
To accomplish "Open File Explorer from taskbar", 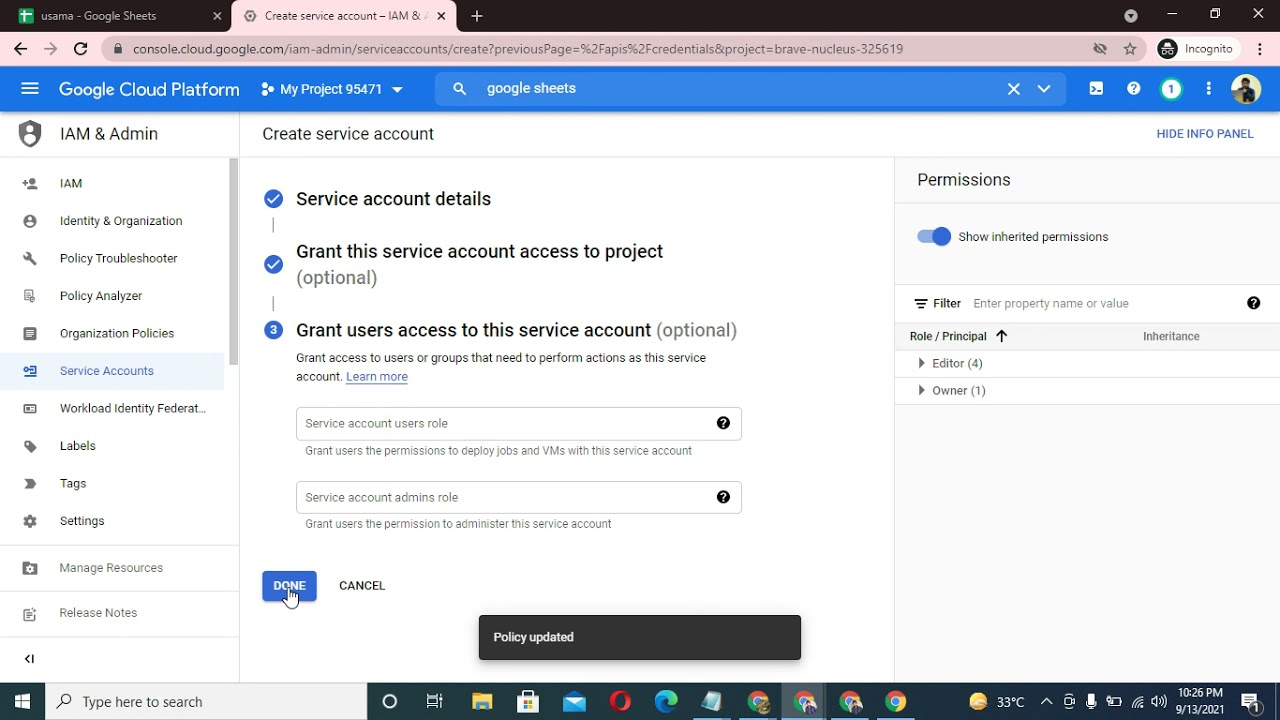I will tap(482, 701).
